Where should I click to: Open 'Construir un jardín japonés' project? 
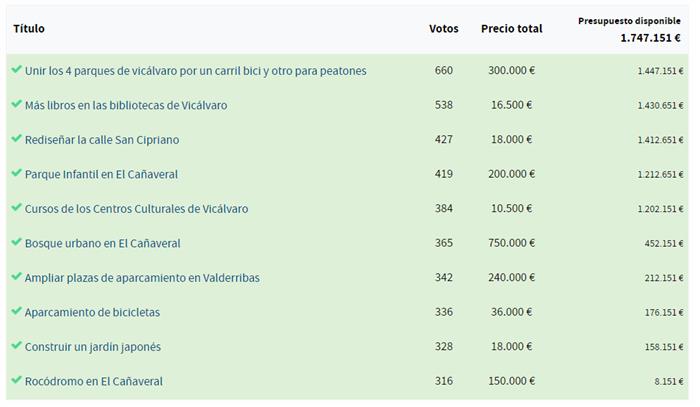pyautogui.click(x=92, y=347)
